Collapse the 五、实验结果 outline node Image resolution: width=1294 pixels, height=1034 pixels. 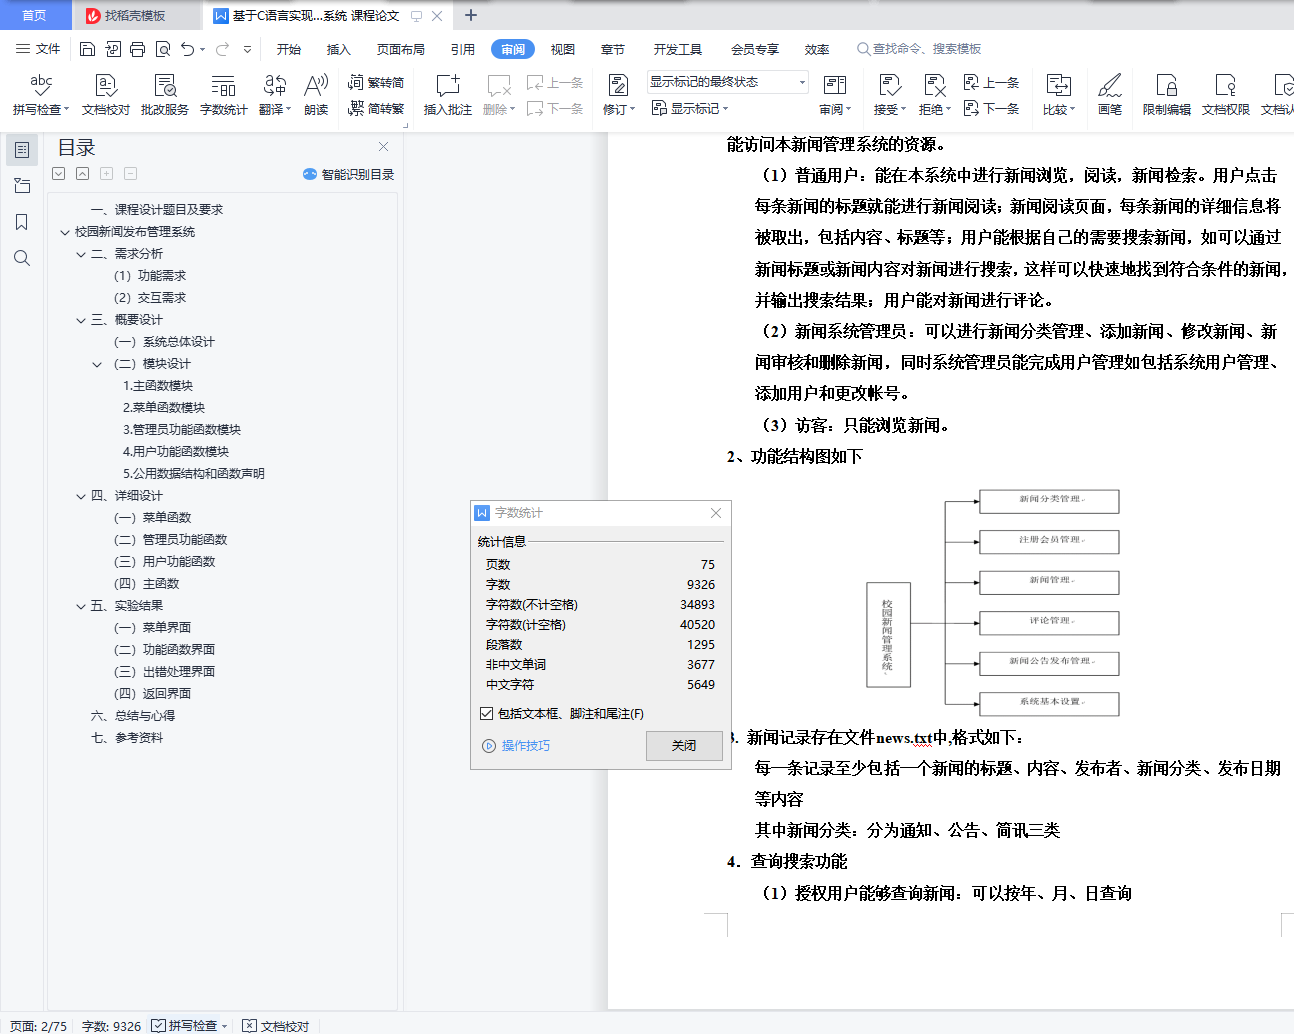(x=81, y=606)
